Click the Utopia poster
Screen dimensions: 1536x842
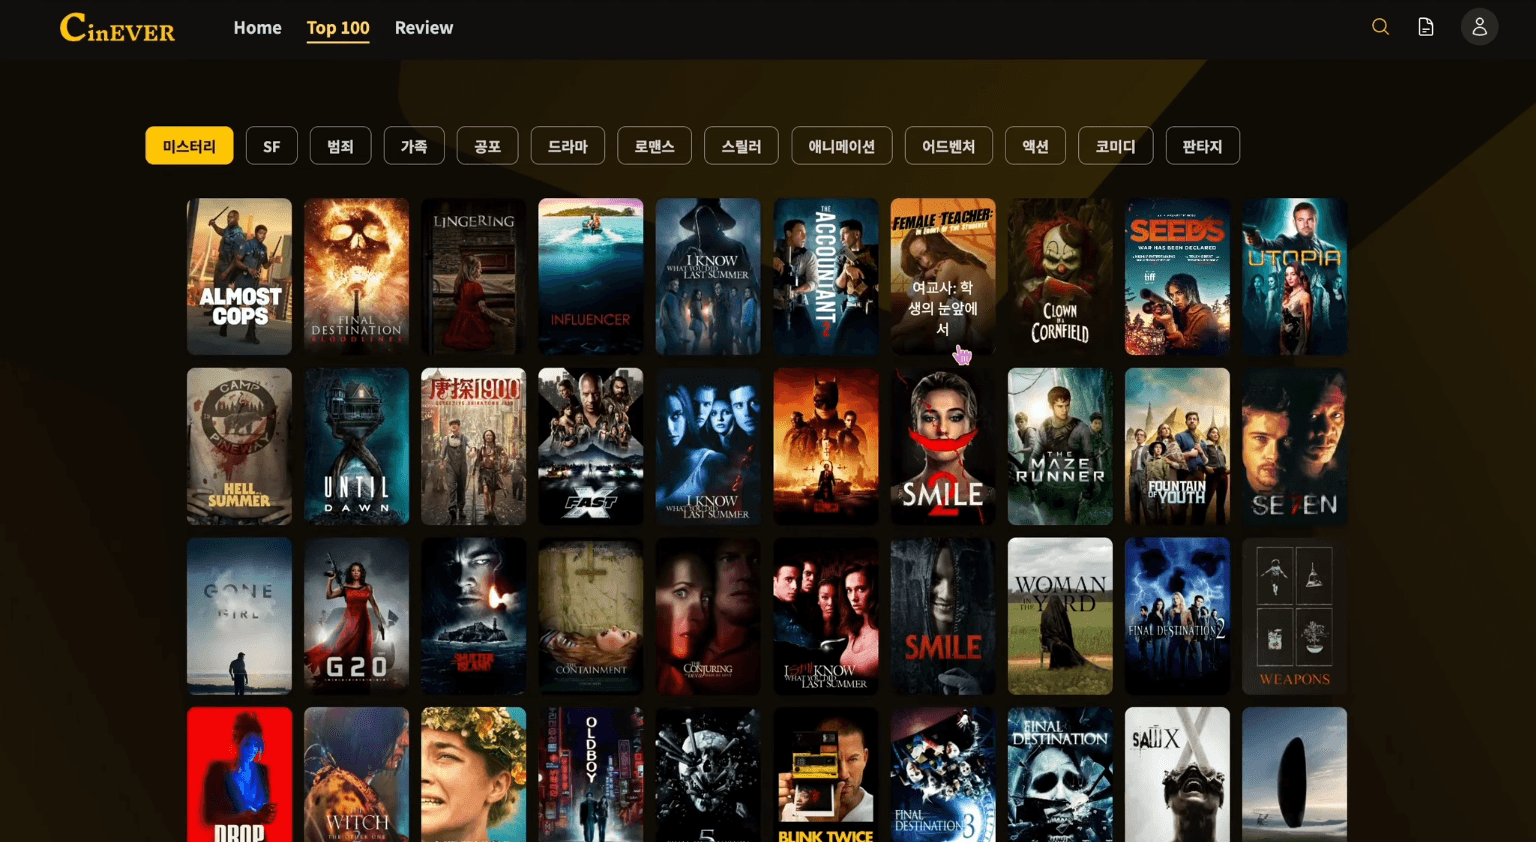pos(1294,276)
